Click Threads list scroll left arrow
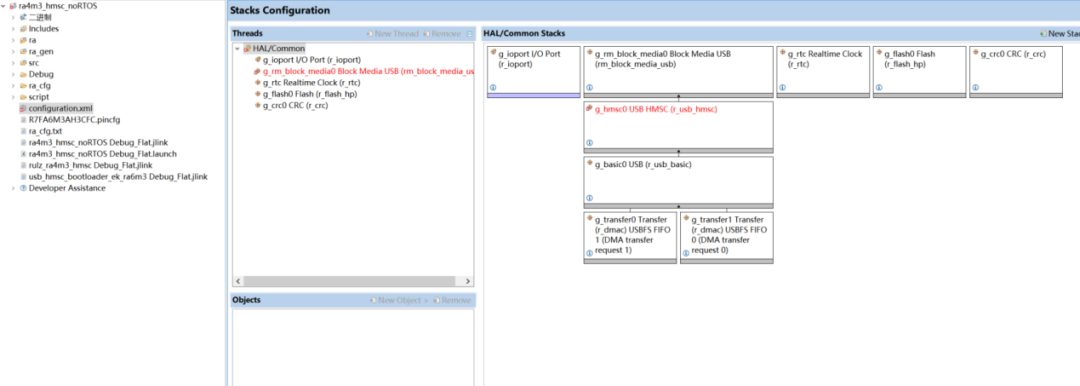The image size is (1080, 386). 238,281
